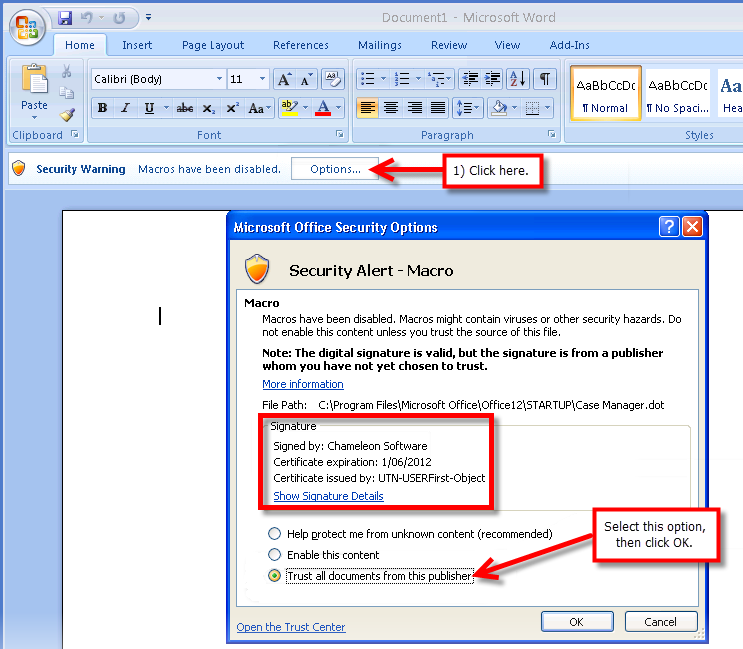Show paragraph marks with pilcrow icon
The height and width of the screenshot is (649, 743).
(x=545, y=79)
